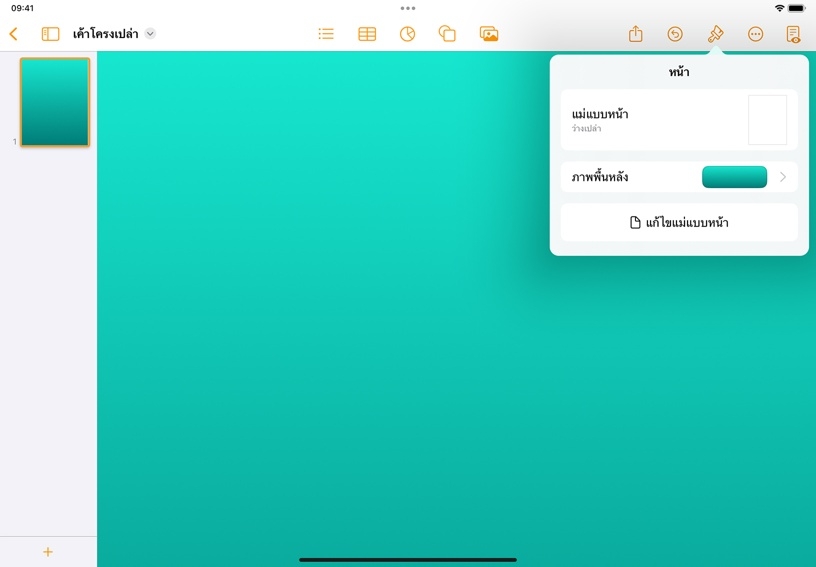This screenshot has height=567, width=816.
Task: Undo the last action
Action: (675, 34)
